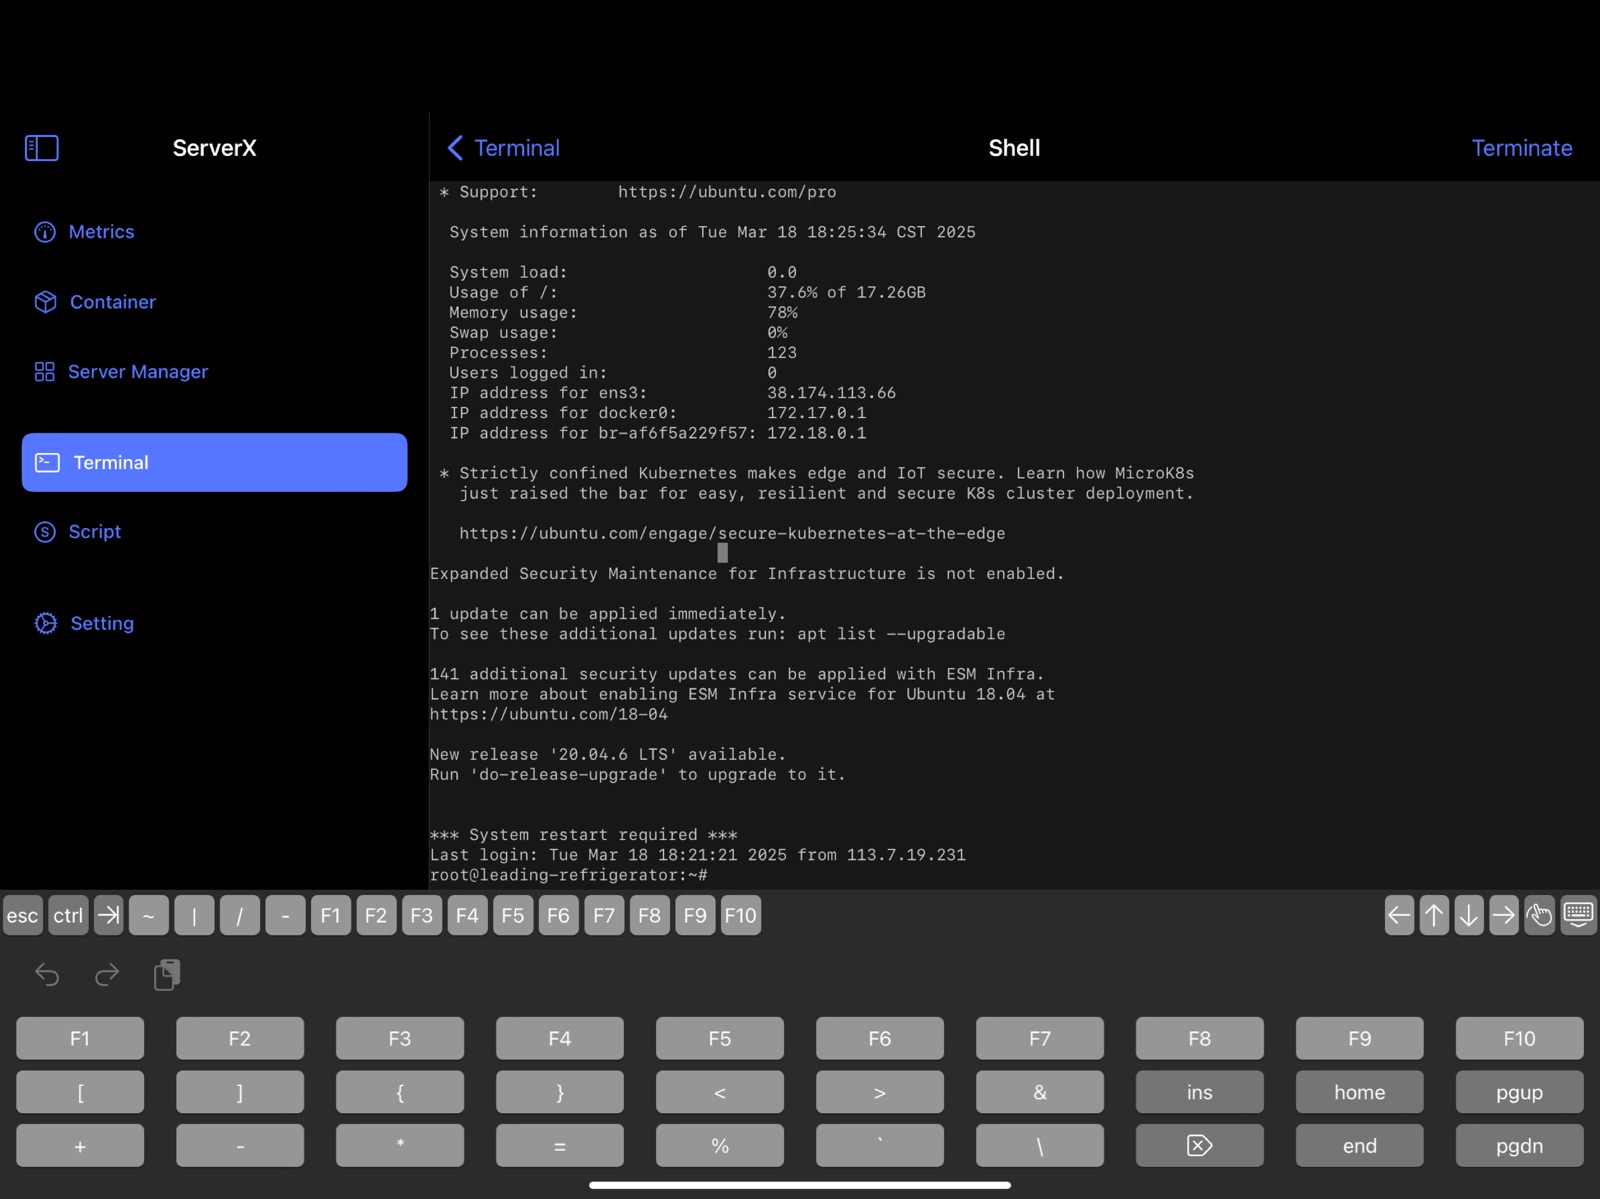This screenshot has width=1600, height=1199.
Task: Insert a minus sign on large keypad
Action: [x=240, y=1146]
